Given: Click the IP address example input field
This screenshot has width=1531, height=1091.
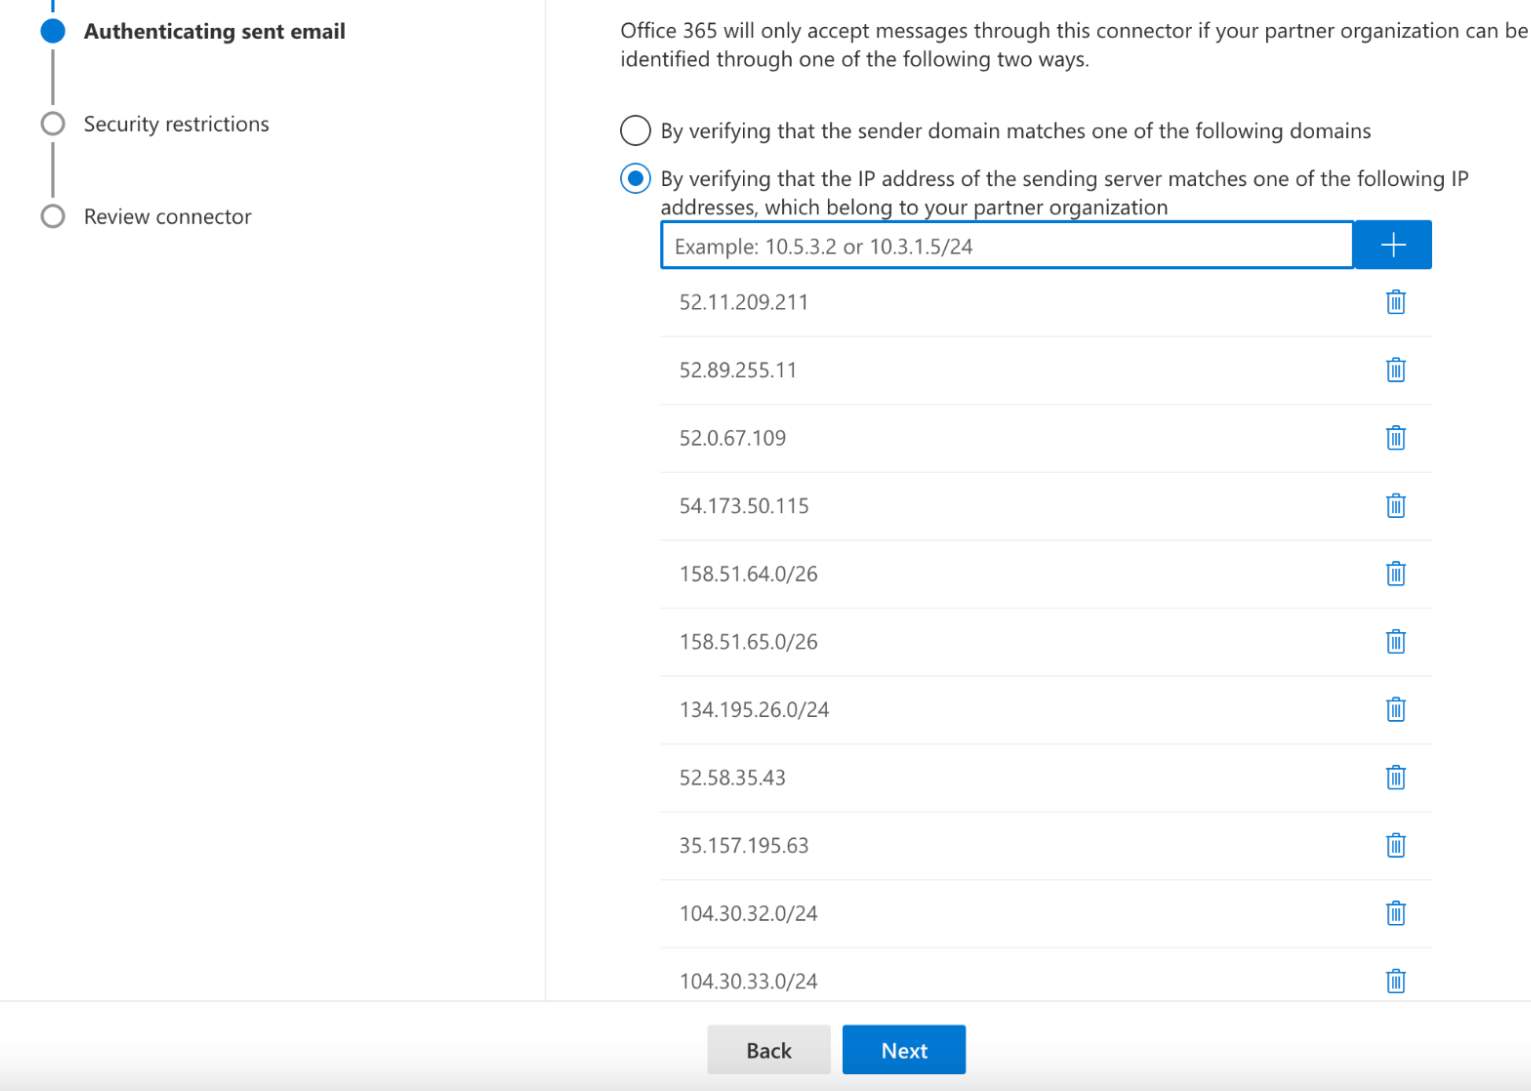Looking at the screenshot, I should pos(1006,245).
